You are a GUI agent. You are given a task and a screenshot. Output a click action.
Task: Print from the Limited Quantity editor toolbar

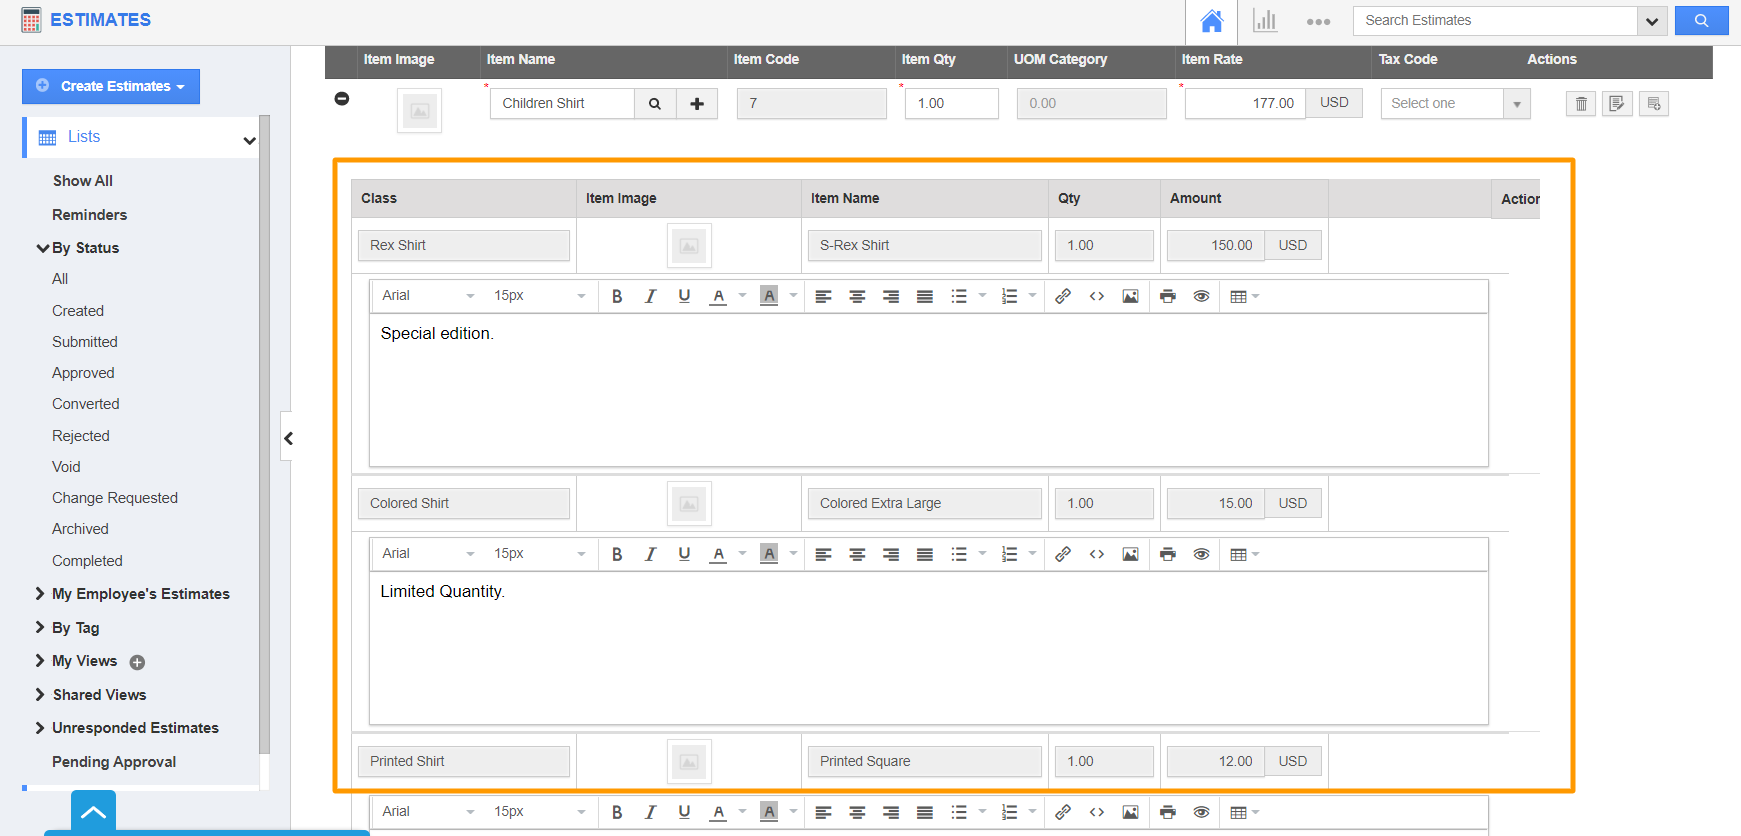point(1167,554)
